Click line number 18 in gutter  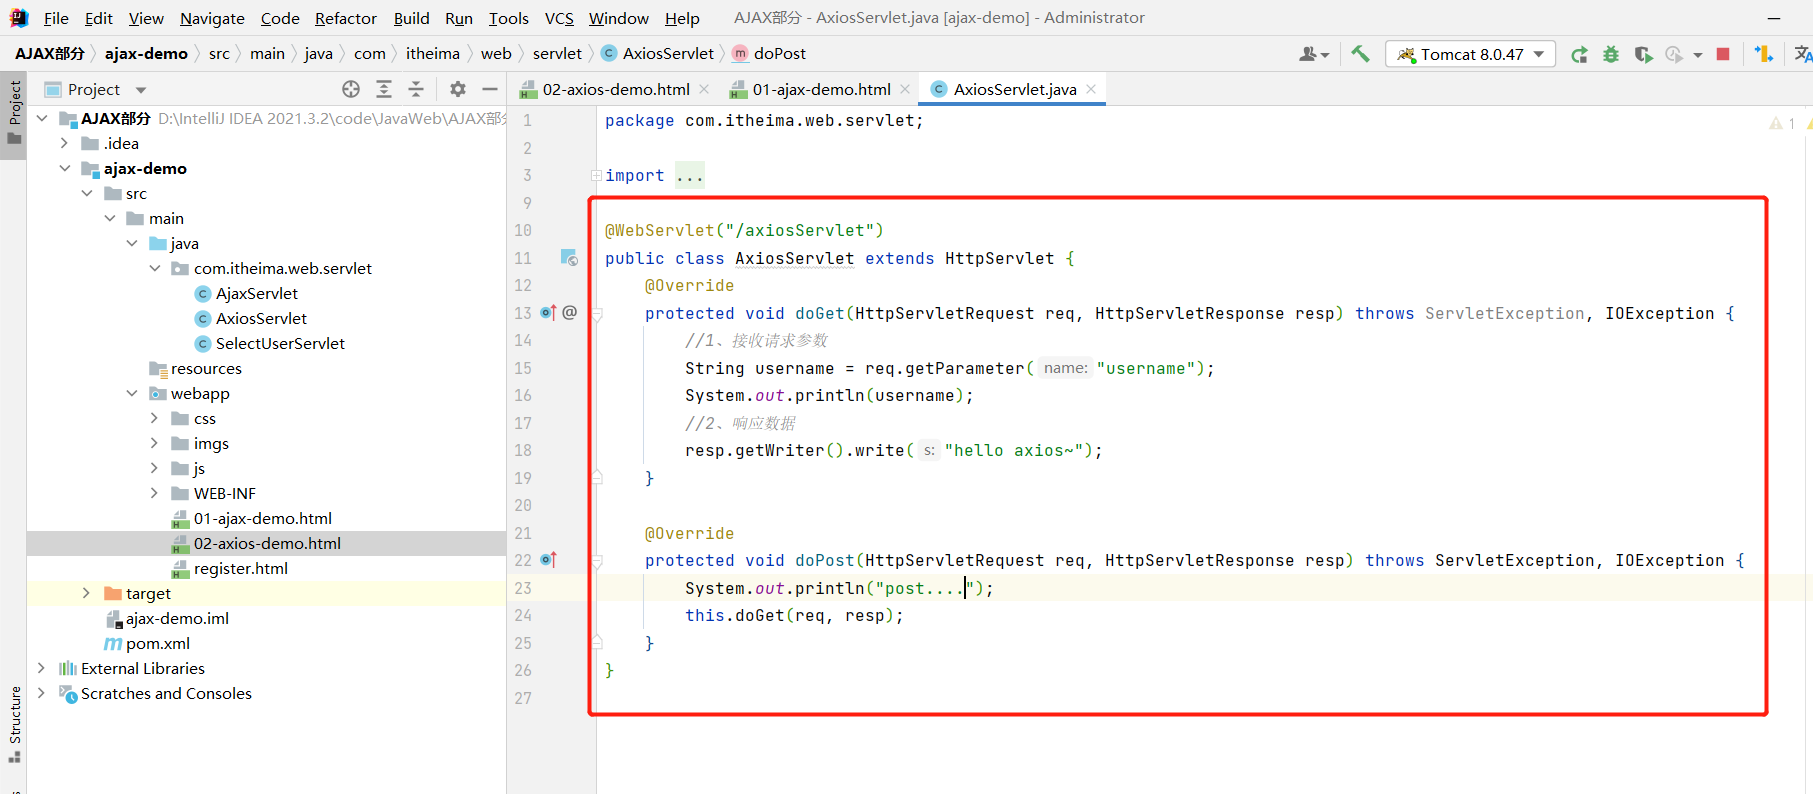click(x=522, y=450)
